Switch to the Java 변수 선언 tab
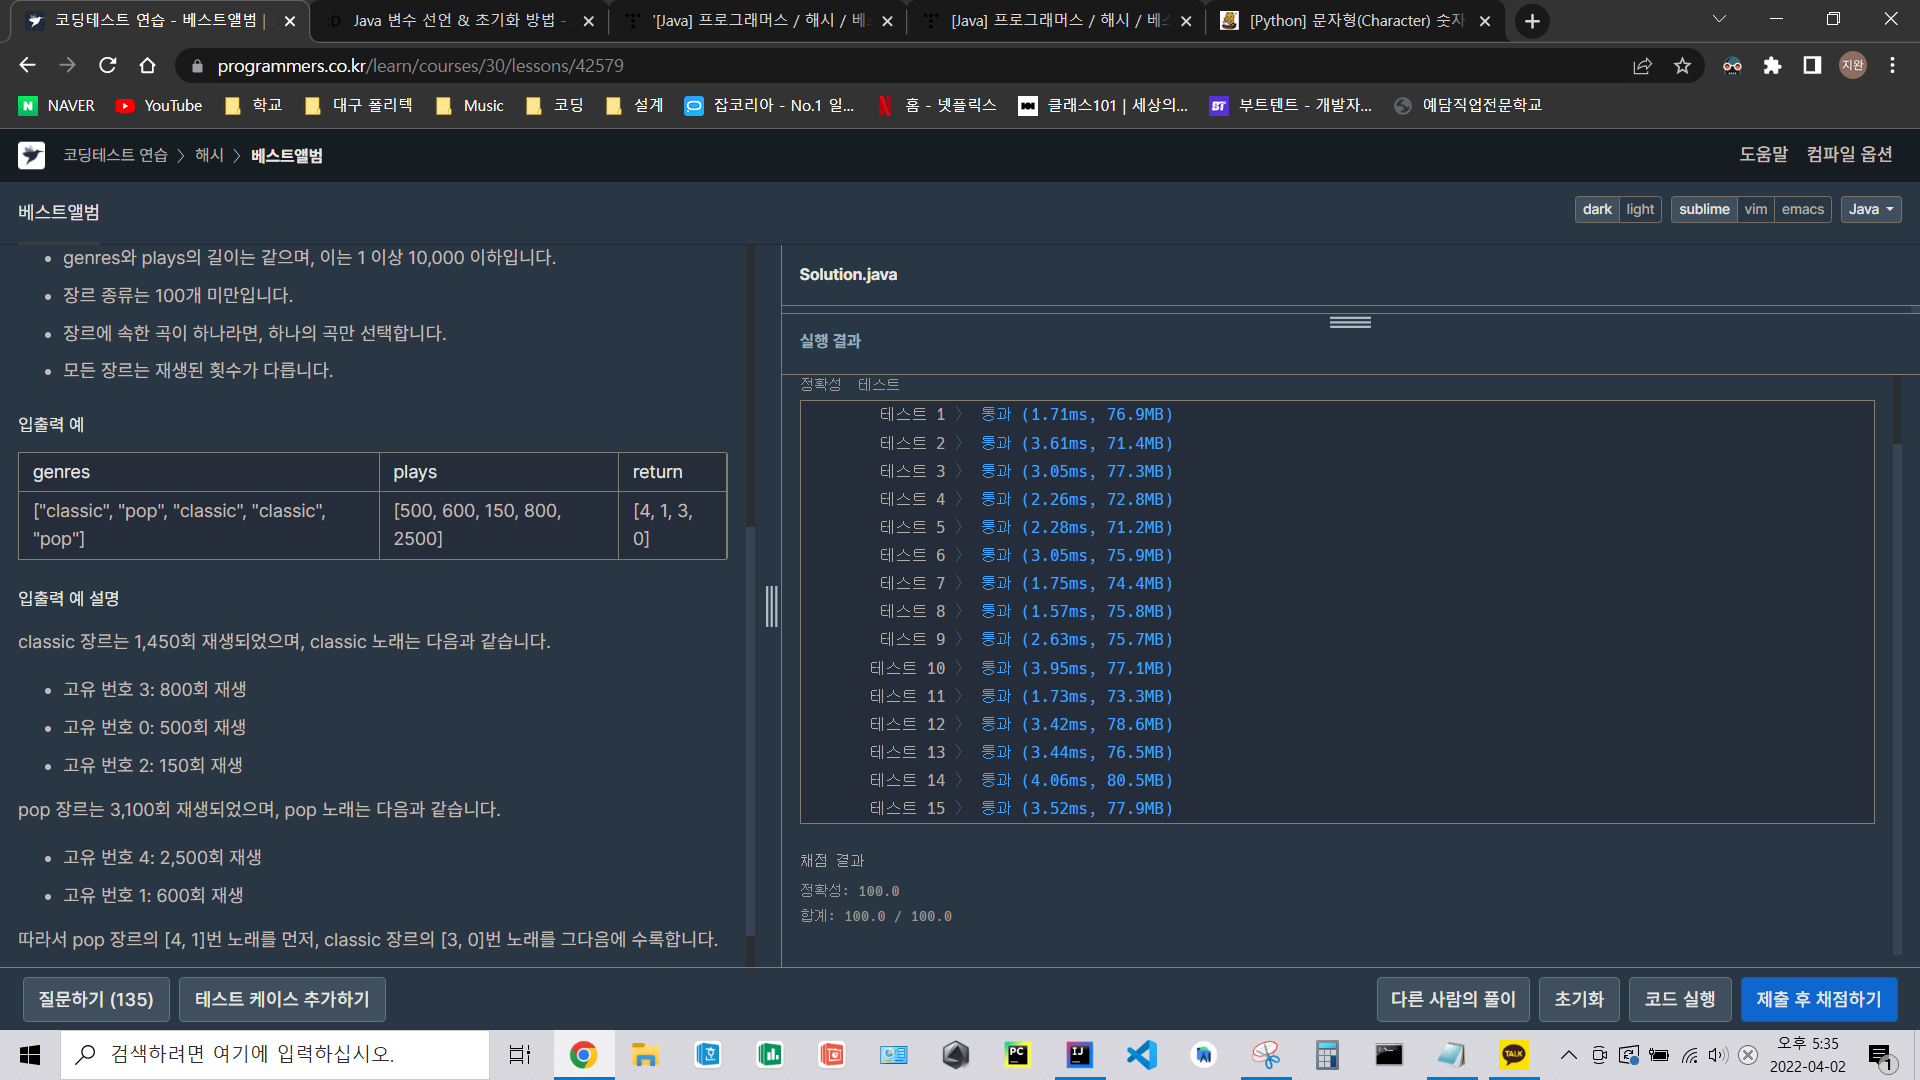The image size is (1920, 1080). (x=459, y=21)
